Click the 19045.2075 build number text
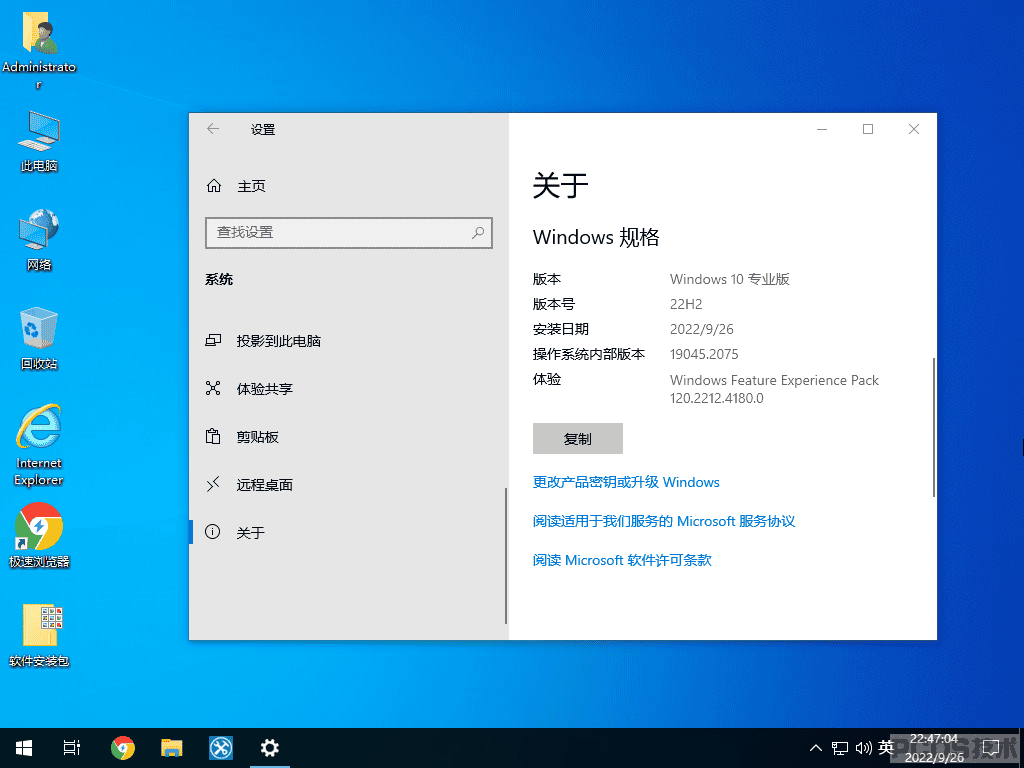Screen dimensions: 1024x768 point(704,355)
